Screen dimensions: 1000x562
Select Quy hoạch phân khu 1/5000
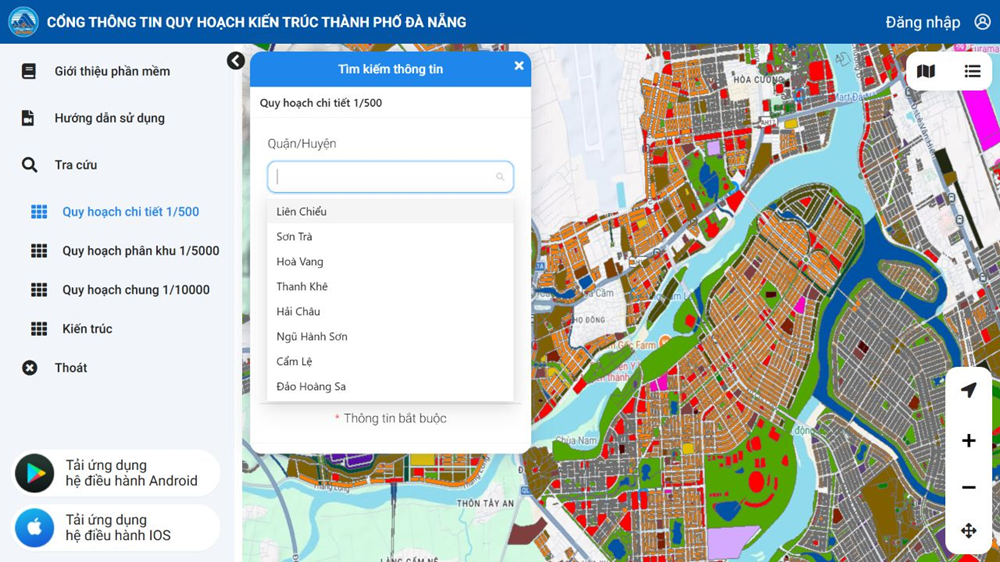(x=141, y=251)
